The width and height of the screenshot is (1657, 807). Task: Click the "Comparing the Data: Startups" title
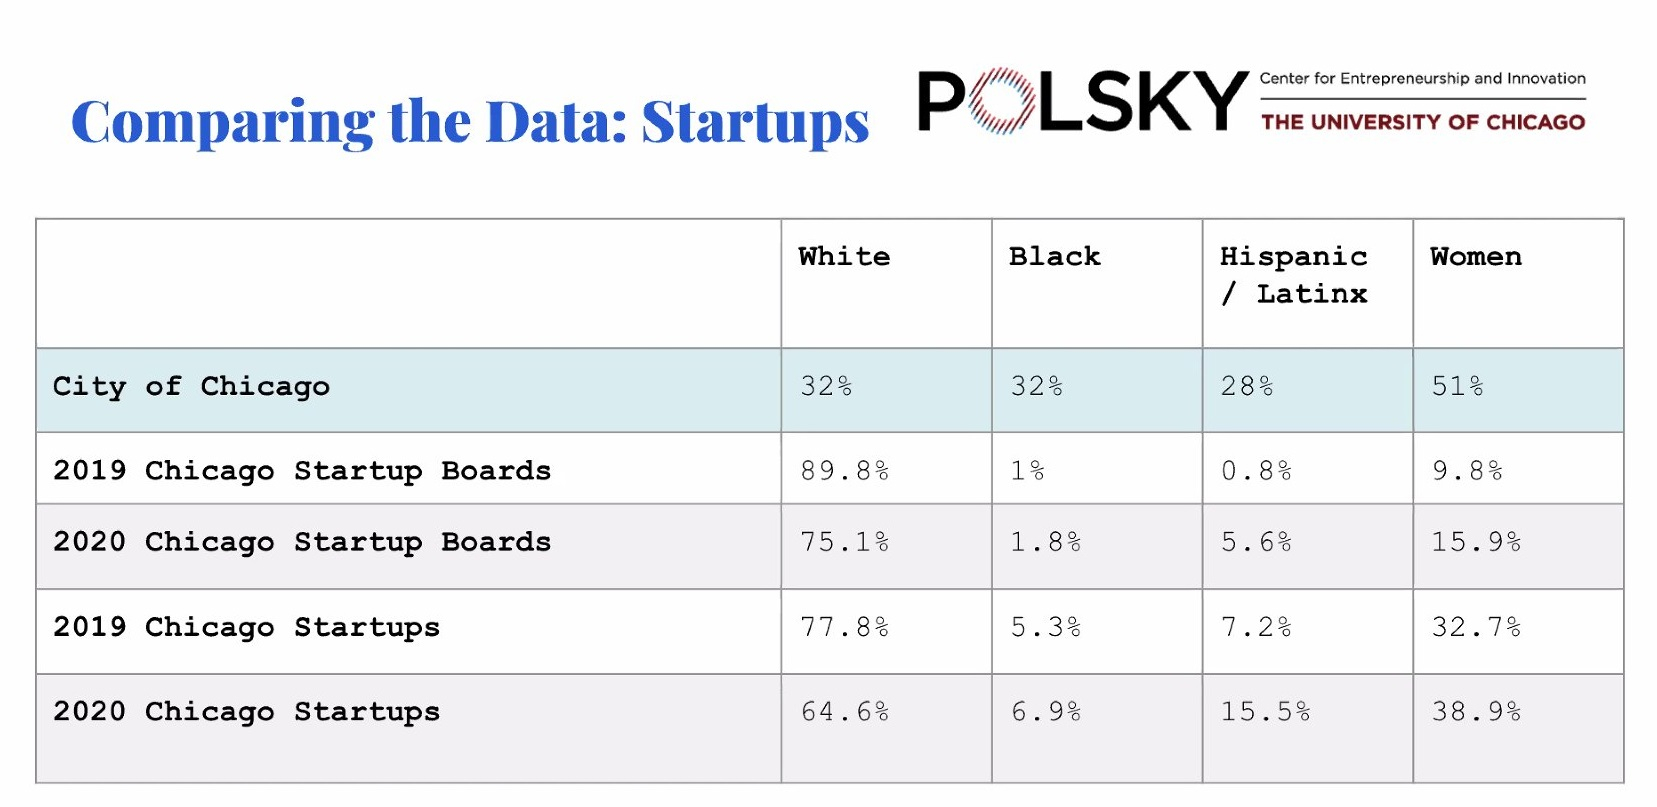470,122
